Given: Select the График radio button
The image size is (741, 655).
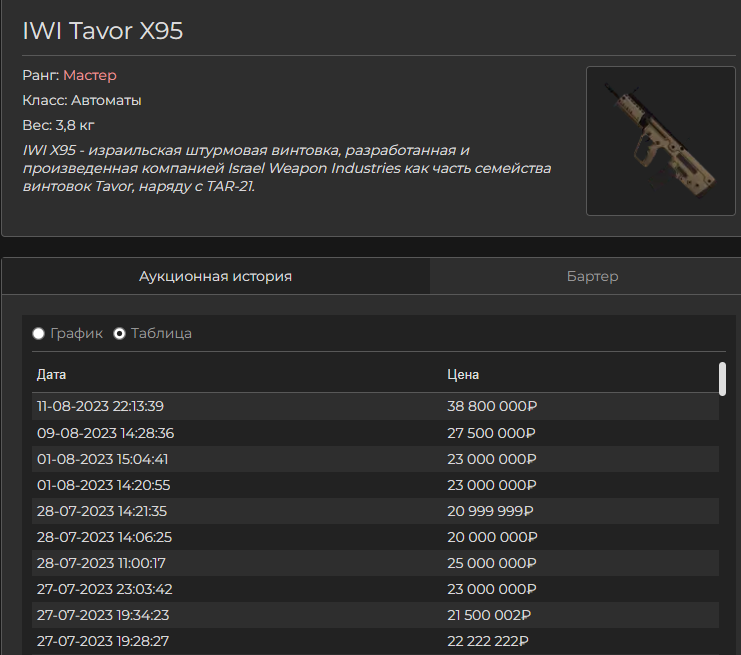Looking at the screenshot, I should pyautogui.click(x=38, y=334).
